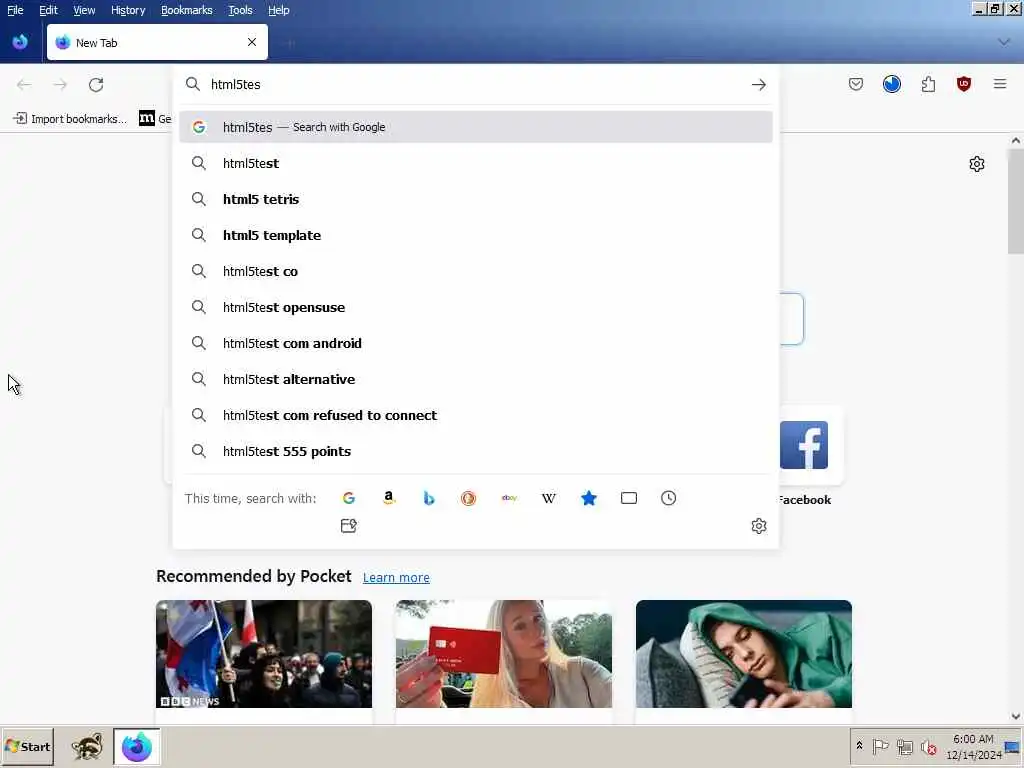Screen dimensions: 1024x768
Task: Switch to Firefox taskbar button
Action: pos(136,746)
